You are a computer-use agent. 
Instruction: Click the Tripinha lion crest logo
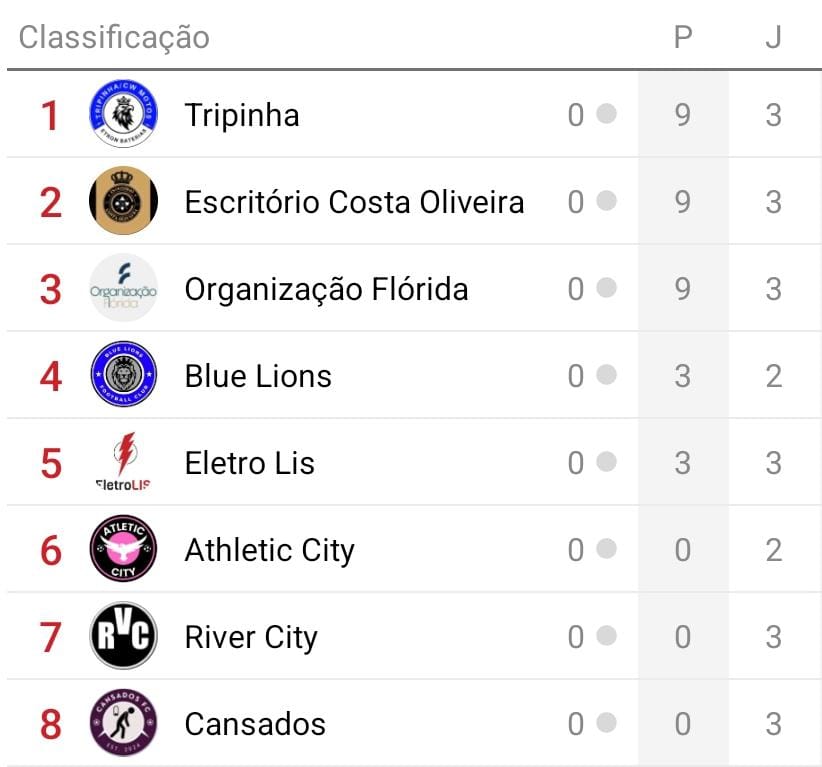123,115
